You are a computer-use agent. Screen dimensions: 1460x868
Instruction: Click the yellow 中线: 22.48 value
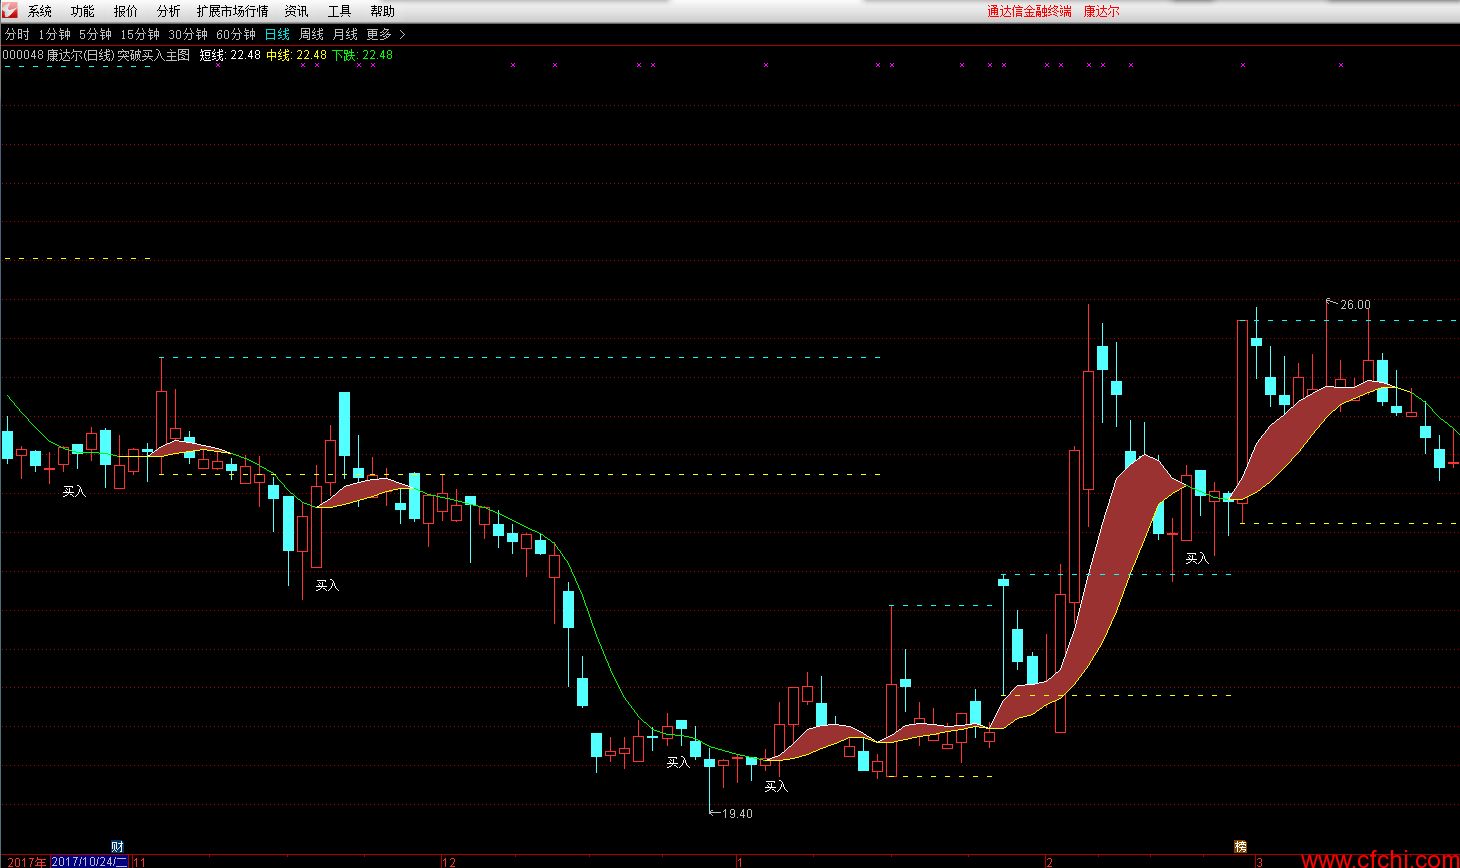296,55
